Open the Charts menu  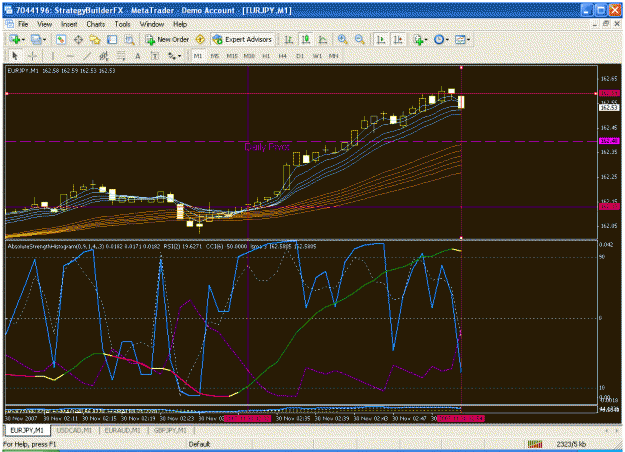click(x=96, y=24)
